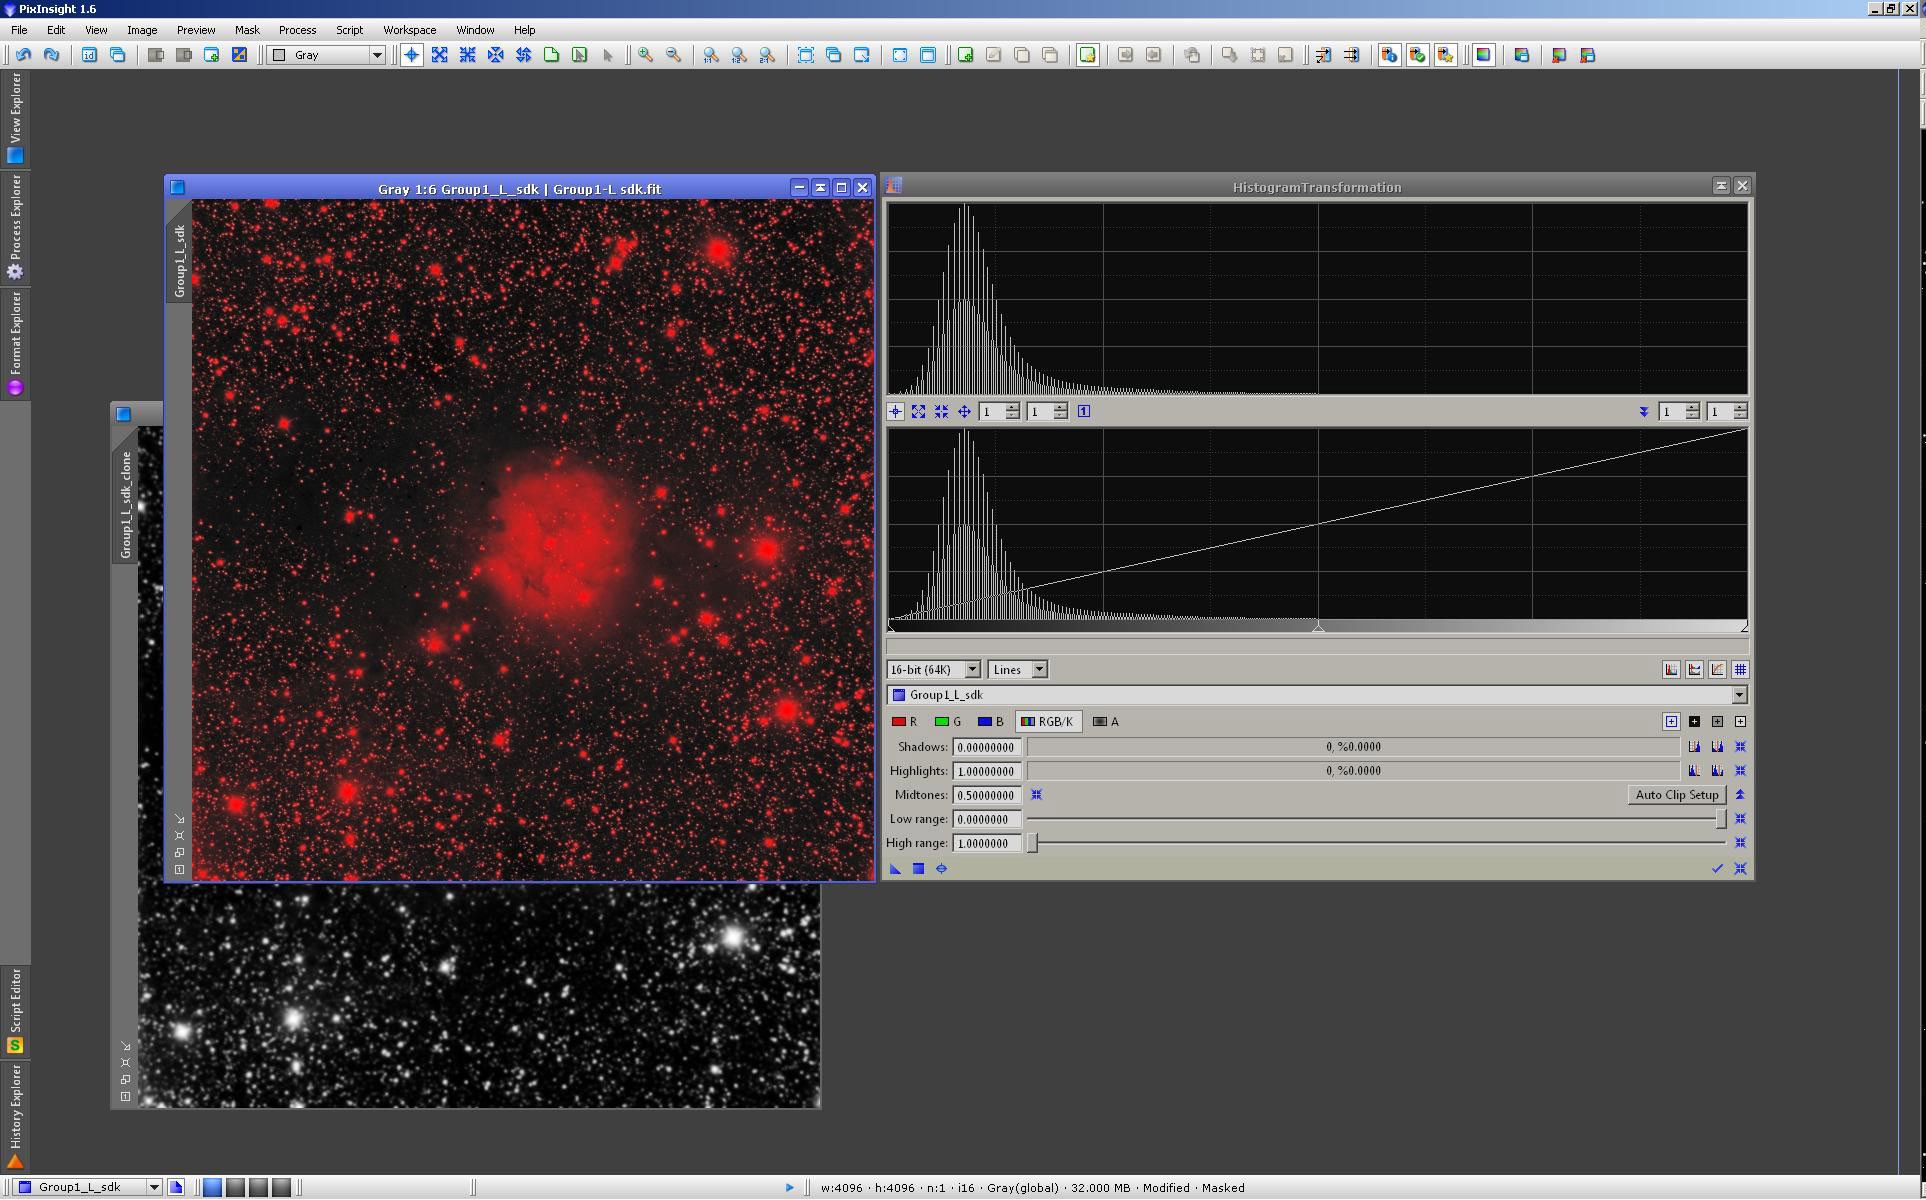This screenshot has height=1200, width=1926.
Task: Click the fit-view dashed rectangle toolbar icon
Action: coord(806,55)
